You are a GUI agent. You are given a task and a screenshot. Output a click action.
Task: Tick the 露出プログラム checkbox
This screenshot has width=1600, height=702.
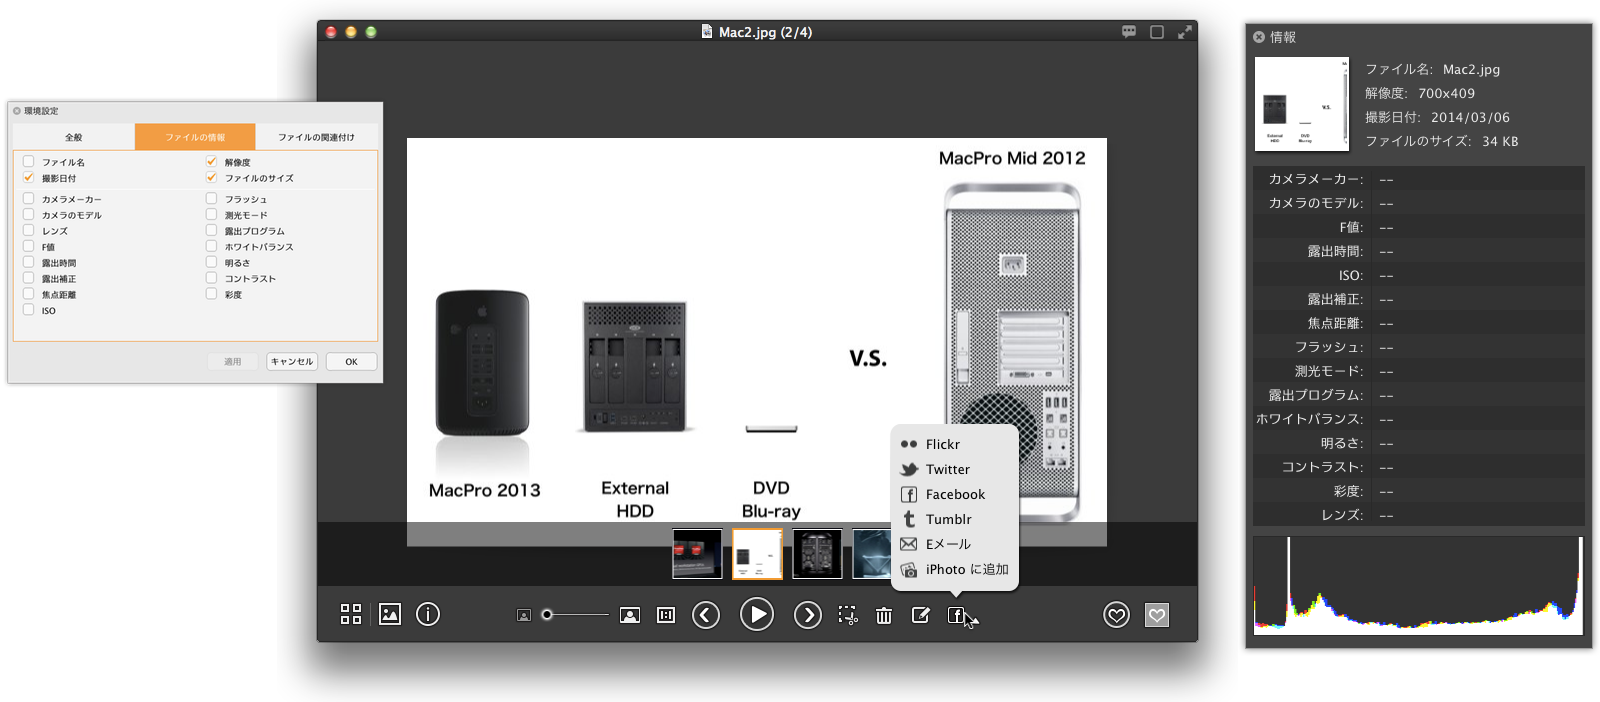(212, 230)
